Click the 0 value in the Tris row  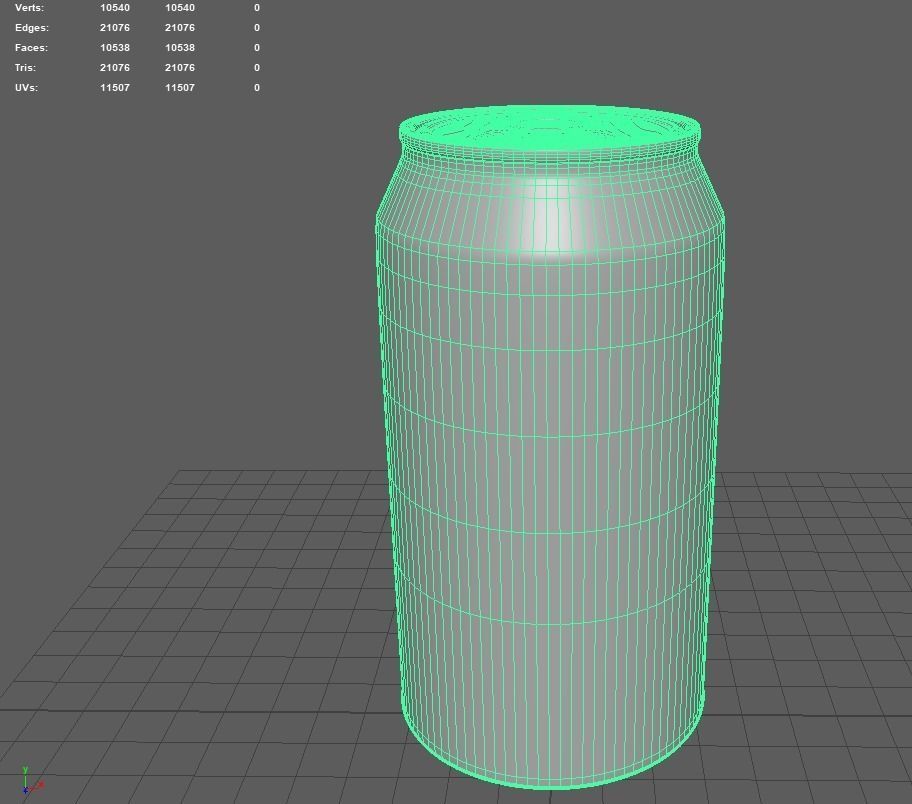[x=256, y=67]
